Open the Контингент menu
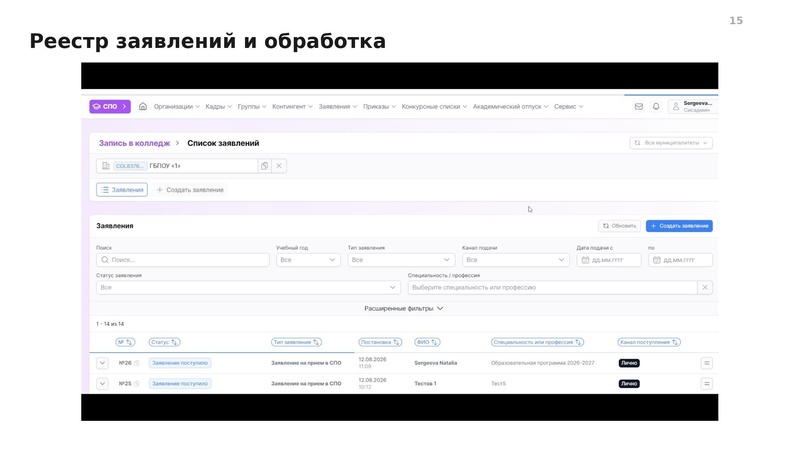Image resolution: width=800 pixels, height=450 pixels. pyautogui.click(x=292, y=107)
